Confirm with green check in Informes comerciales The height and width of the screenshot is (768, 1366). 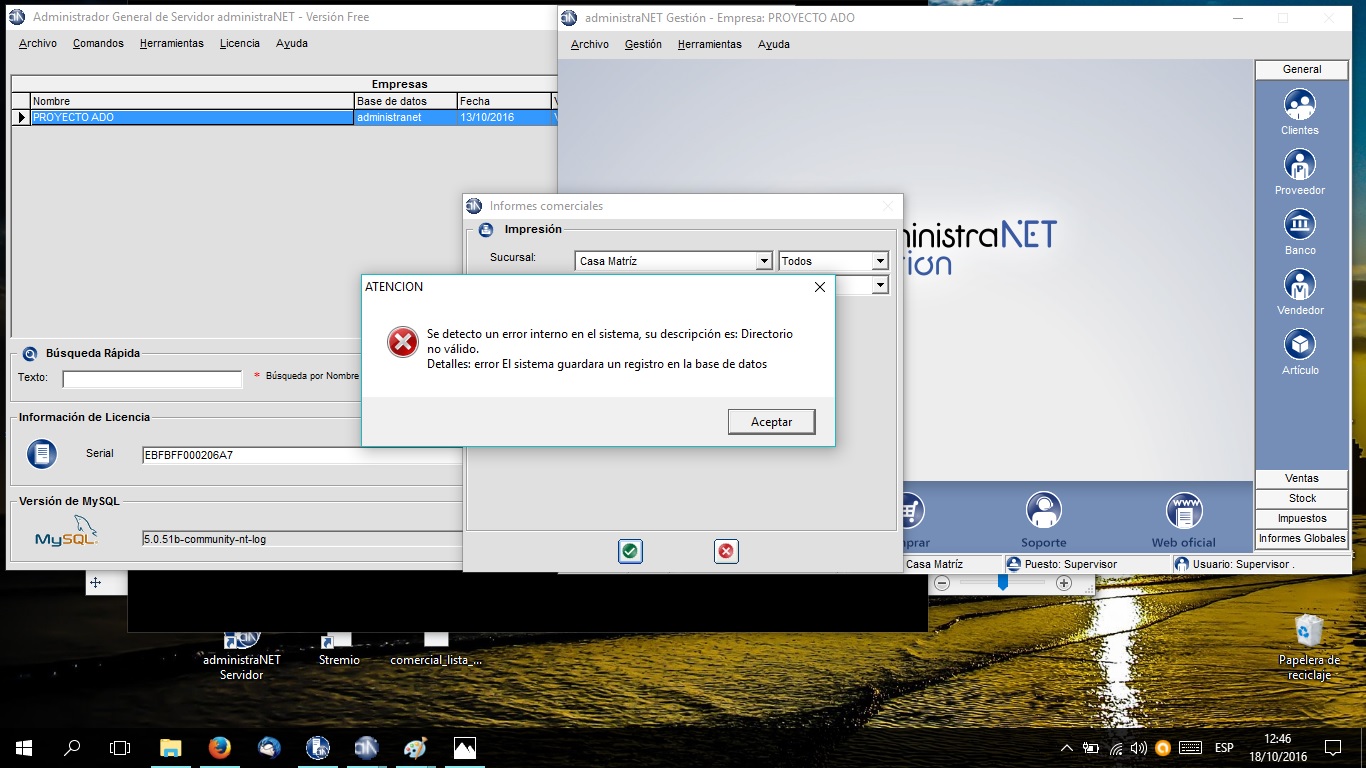click(x=630, y=551)
